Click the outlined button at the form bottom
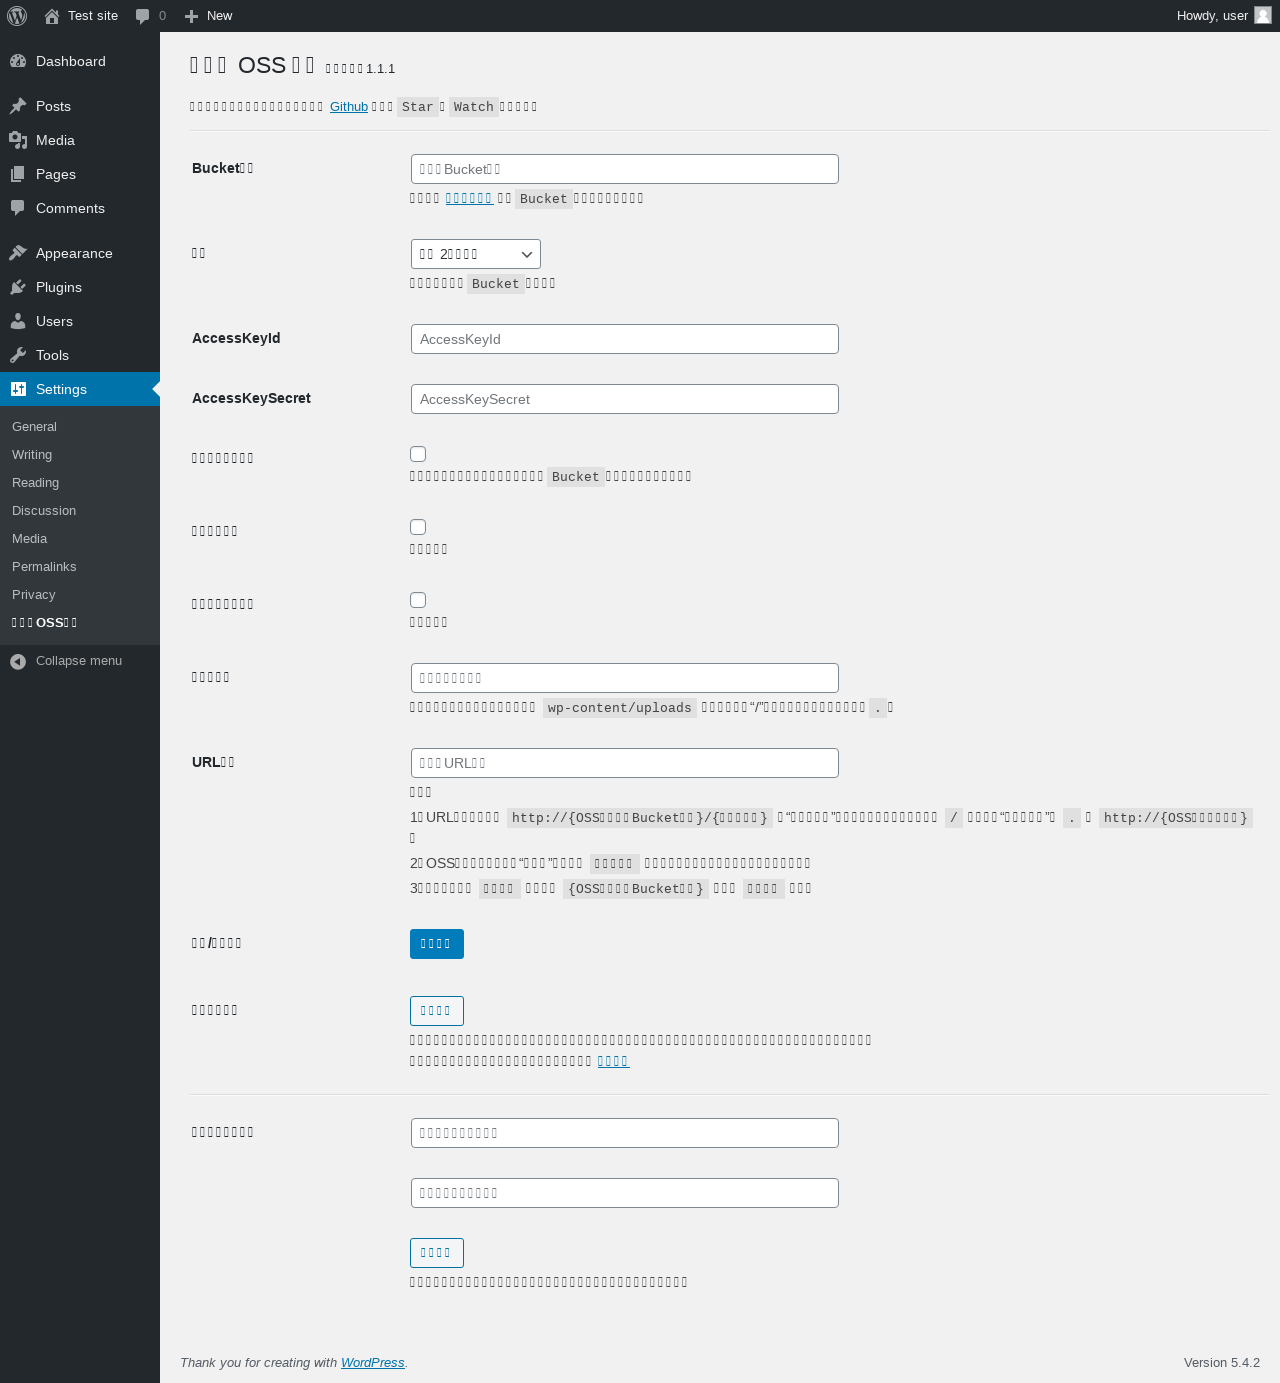This screenshot has width=1280, height=1383. [437, 1253]
